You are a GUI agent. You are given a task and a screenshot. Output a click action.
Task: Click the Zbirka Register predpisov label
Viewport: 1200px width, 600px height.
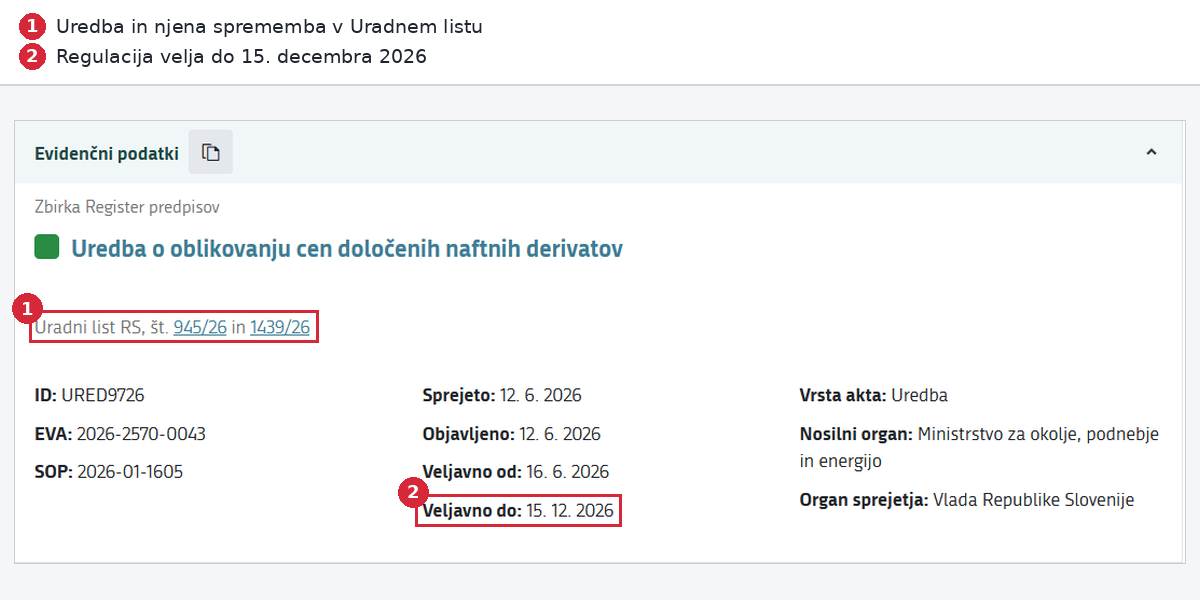127,207
